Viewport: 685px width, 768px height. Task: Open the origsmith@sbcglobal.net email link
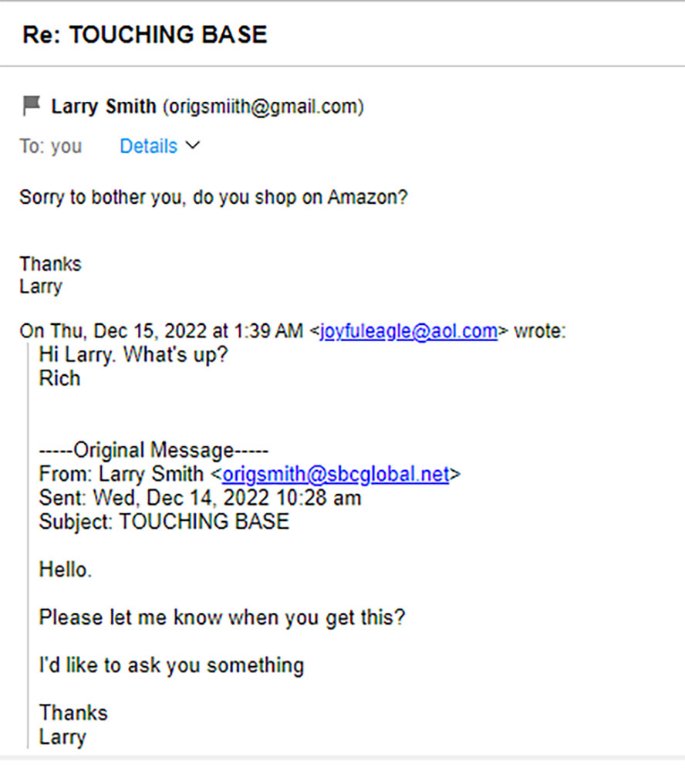pos(335,474)
